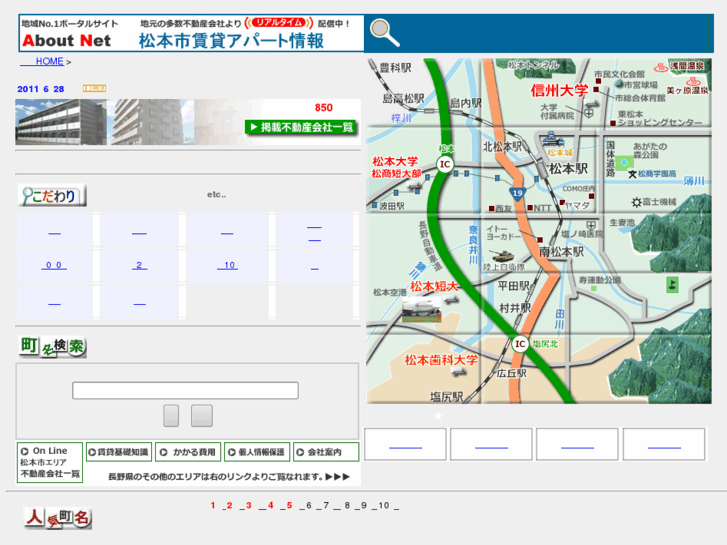Go to ranking number 5
Screen dimensions: 727x545
(288, 506)
